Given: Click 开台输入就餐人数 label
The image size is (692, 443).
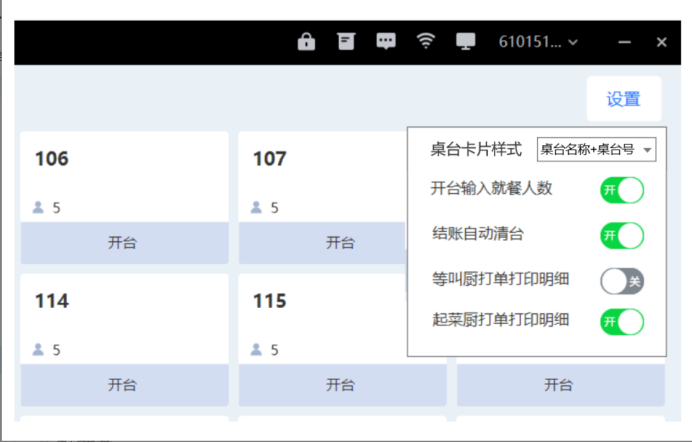Looking at the screenshot, I should 491,188.
